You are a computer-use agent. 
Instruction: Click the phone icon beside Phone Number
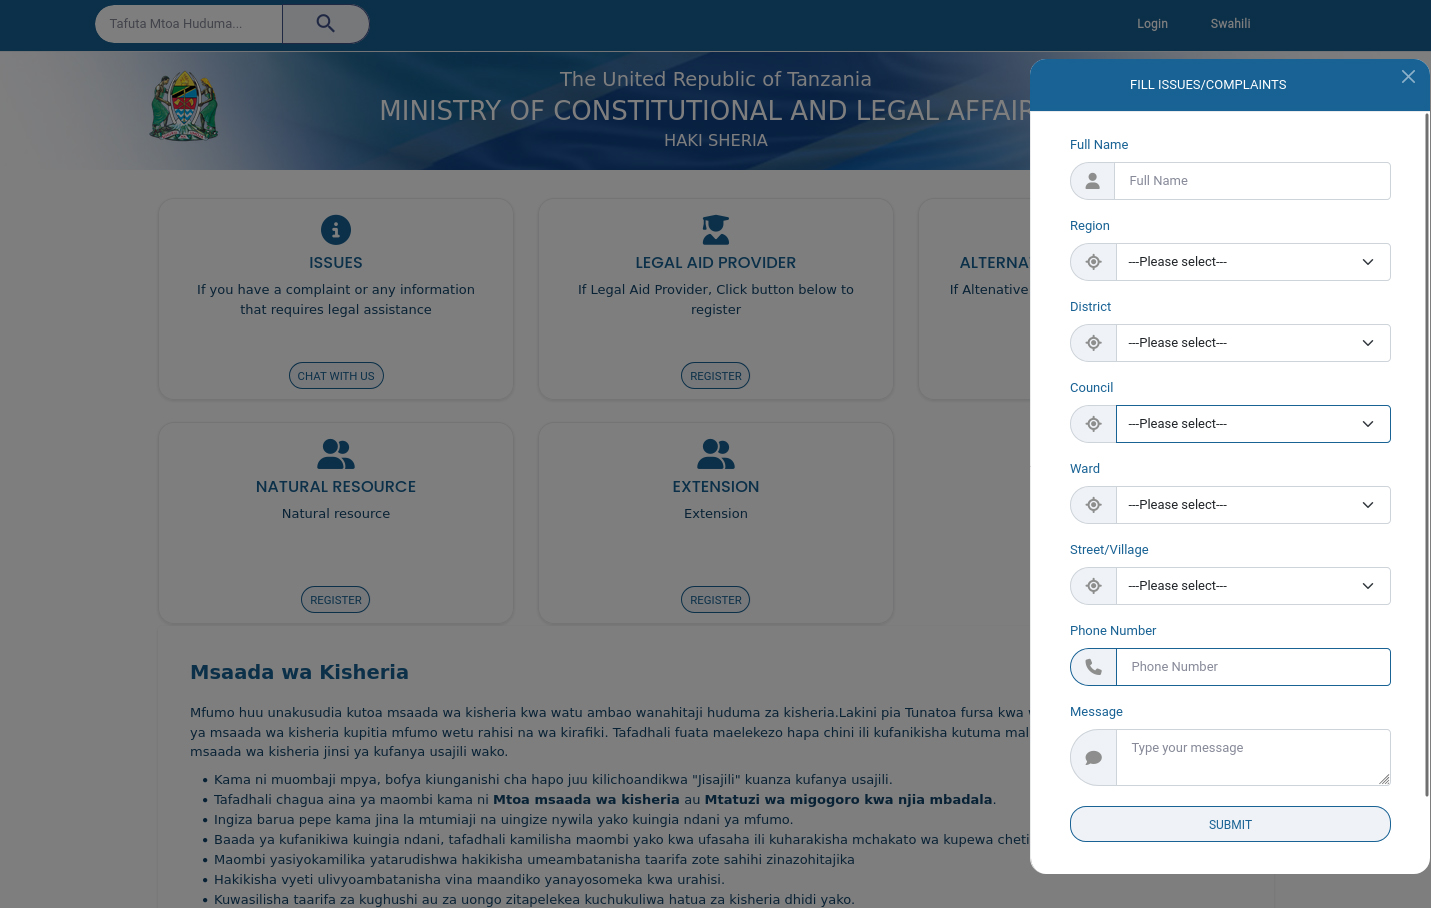1094,667
